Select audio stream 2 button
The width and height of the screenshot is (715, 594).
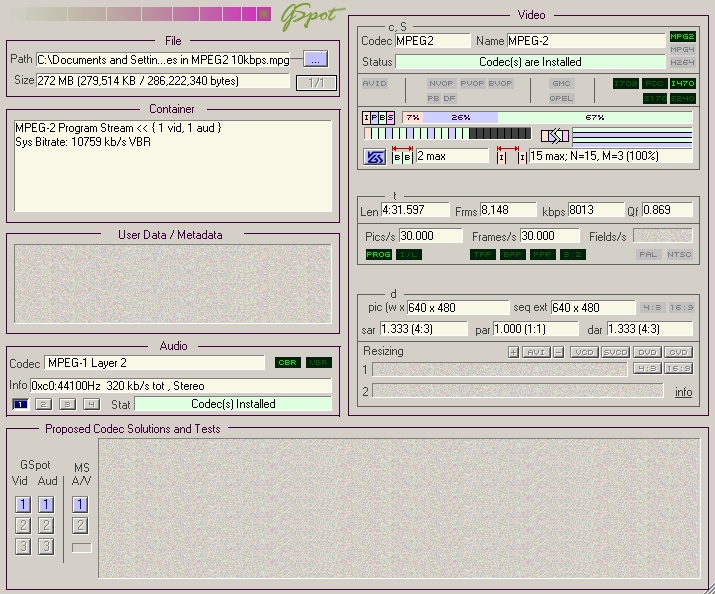click(44, 404)
